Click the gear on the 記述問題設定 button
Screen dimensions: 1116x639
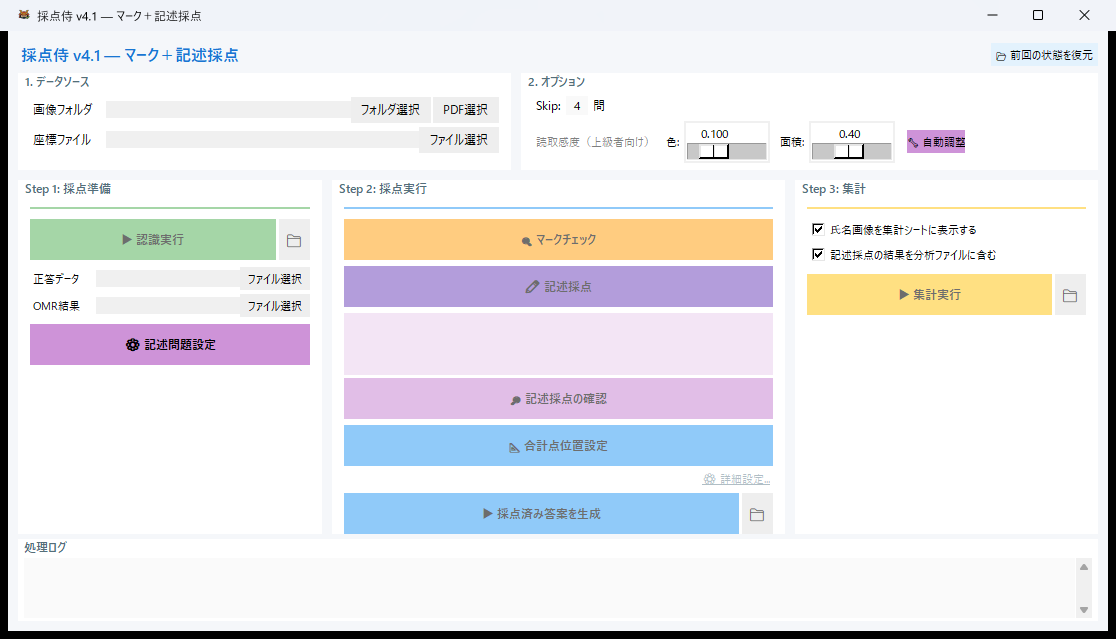click(x=169, y=344)
